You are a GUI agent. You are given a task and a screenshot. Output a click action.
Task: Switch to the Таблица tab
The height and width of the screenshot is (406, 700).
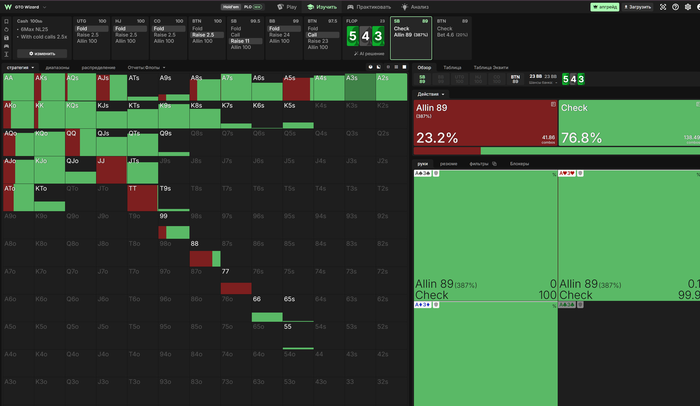tap(452, 67)
